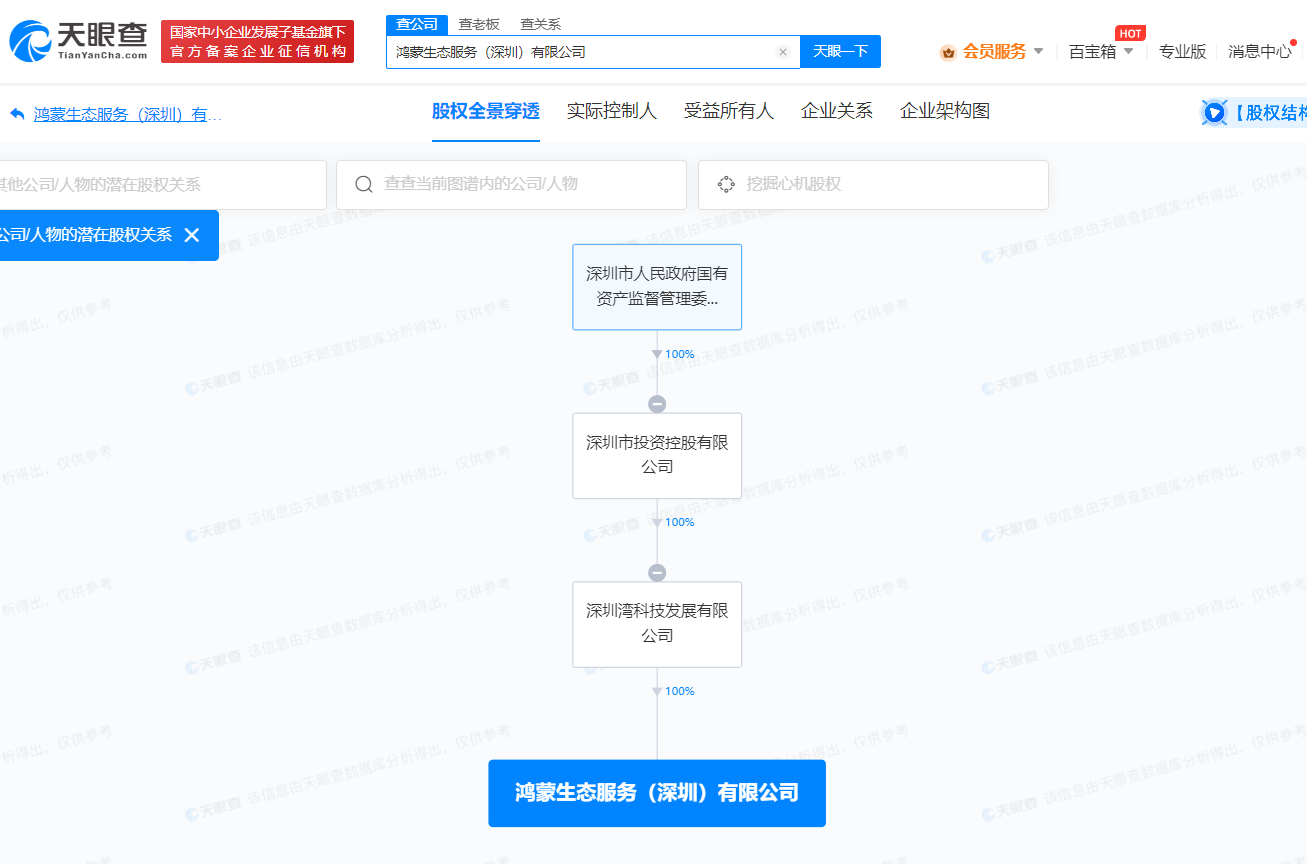This screenshot has width=1307, height=864.
Task: Click the 查查当前图谱内的公司/人物 search field
Action: click(x=511, y=185)
